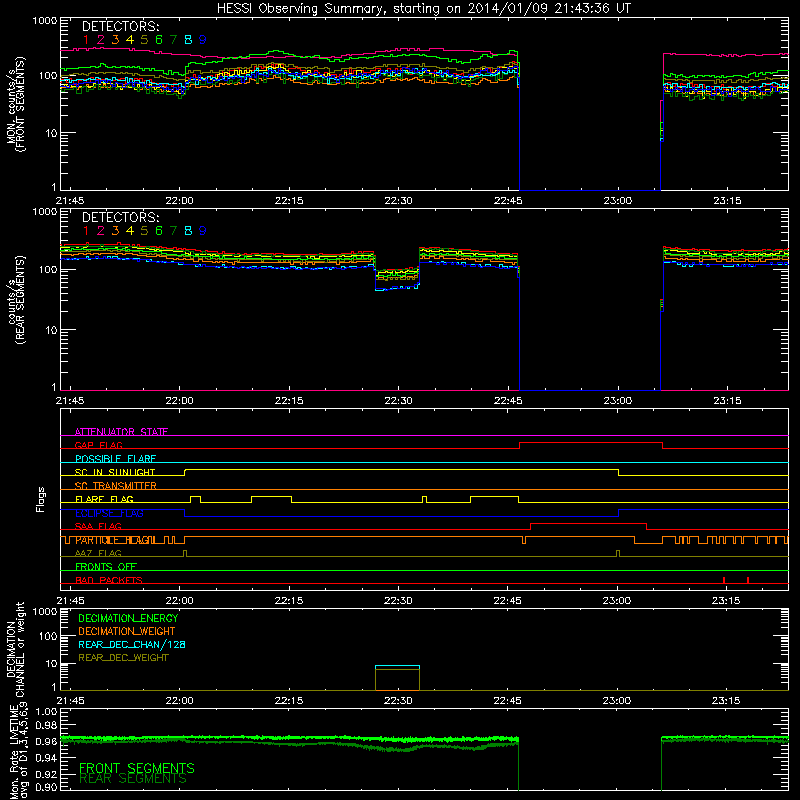This screenshot has height=800, width=800.
Task: Click the vertical Flags axis label
Action: (41, 499)
